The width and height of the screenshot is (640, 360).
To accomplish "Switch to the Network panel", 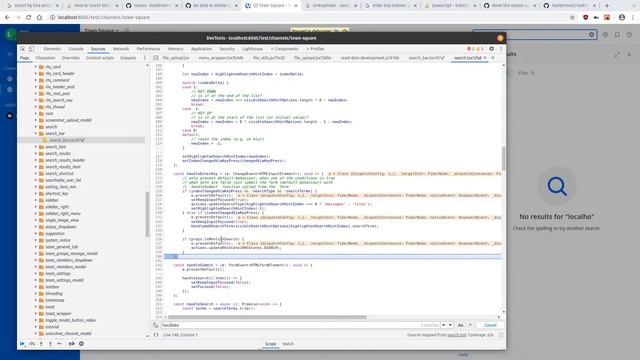I will [x=121, y=49].
